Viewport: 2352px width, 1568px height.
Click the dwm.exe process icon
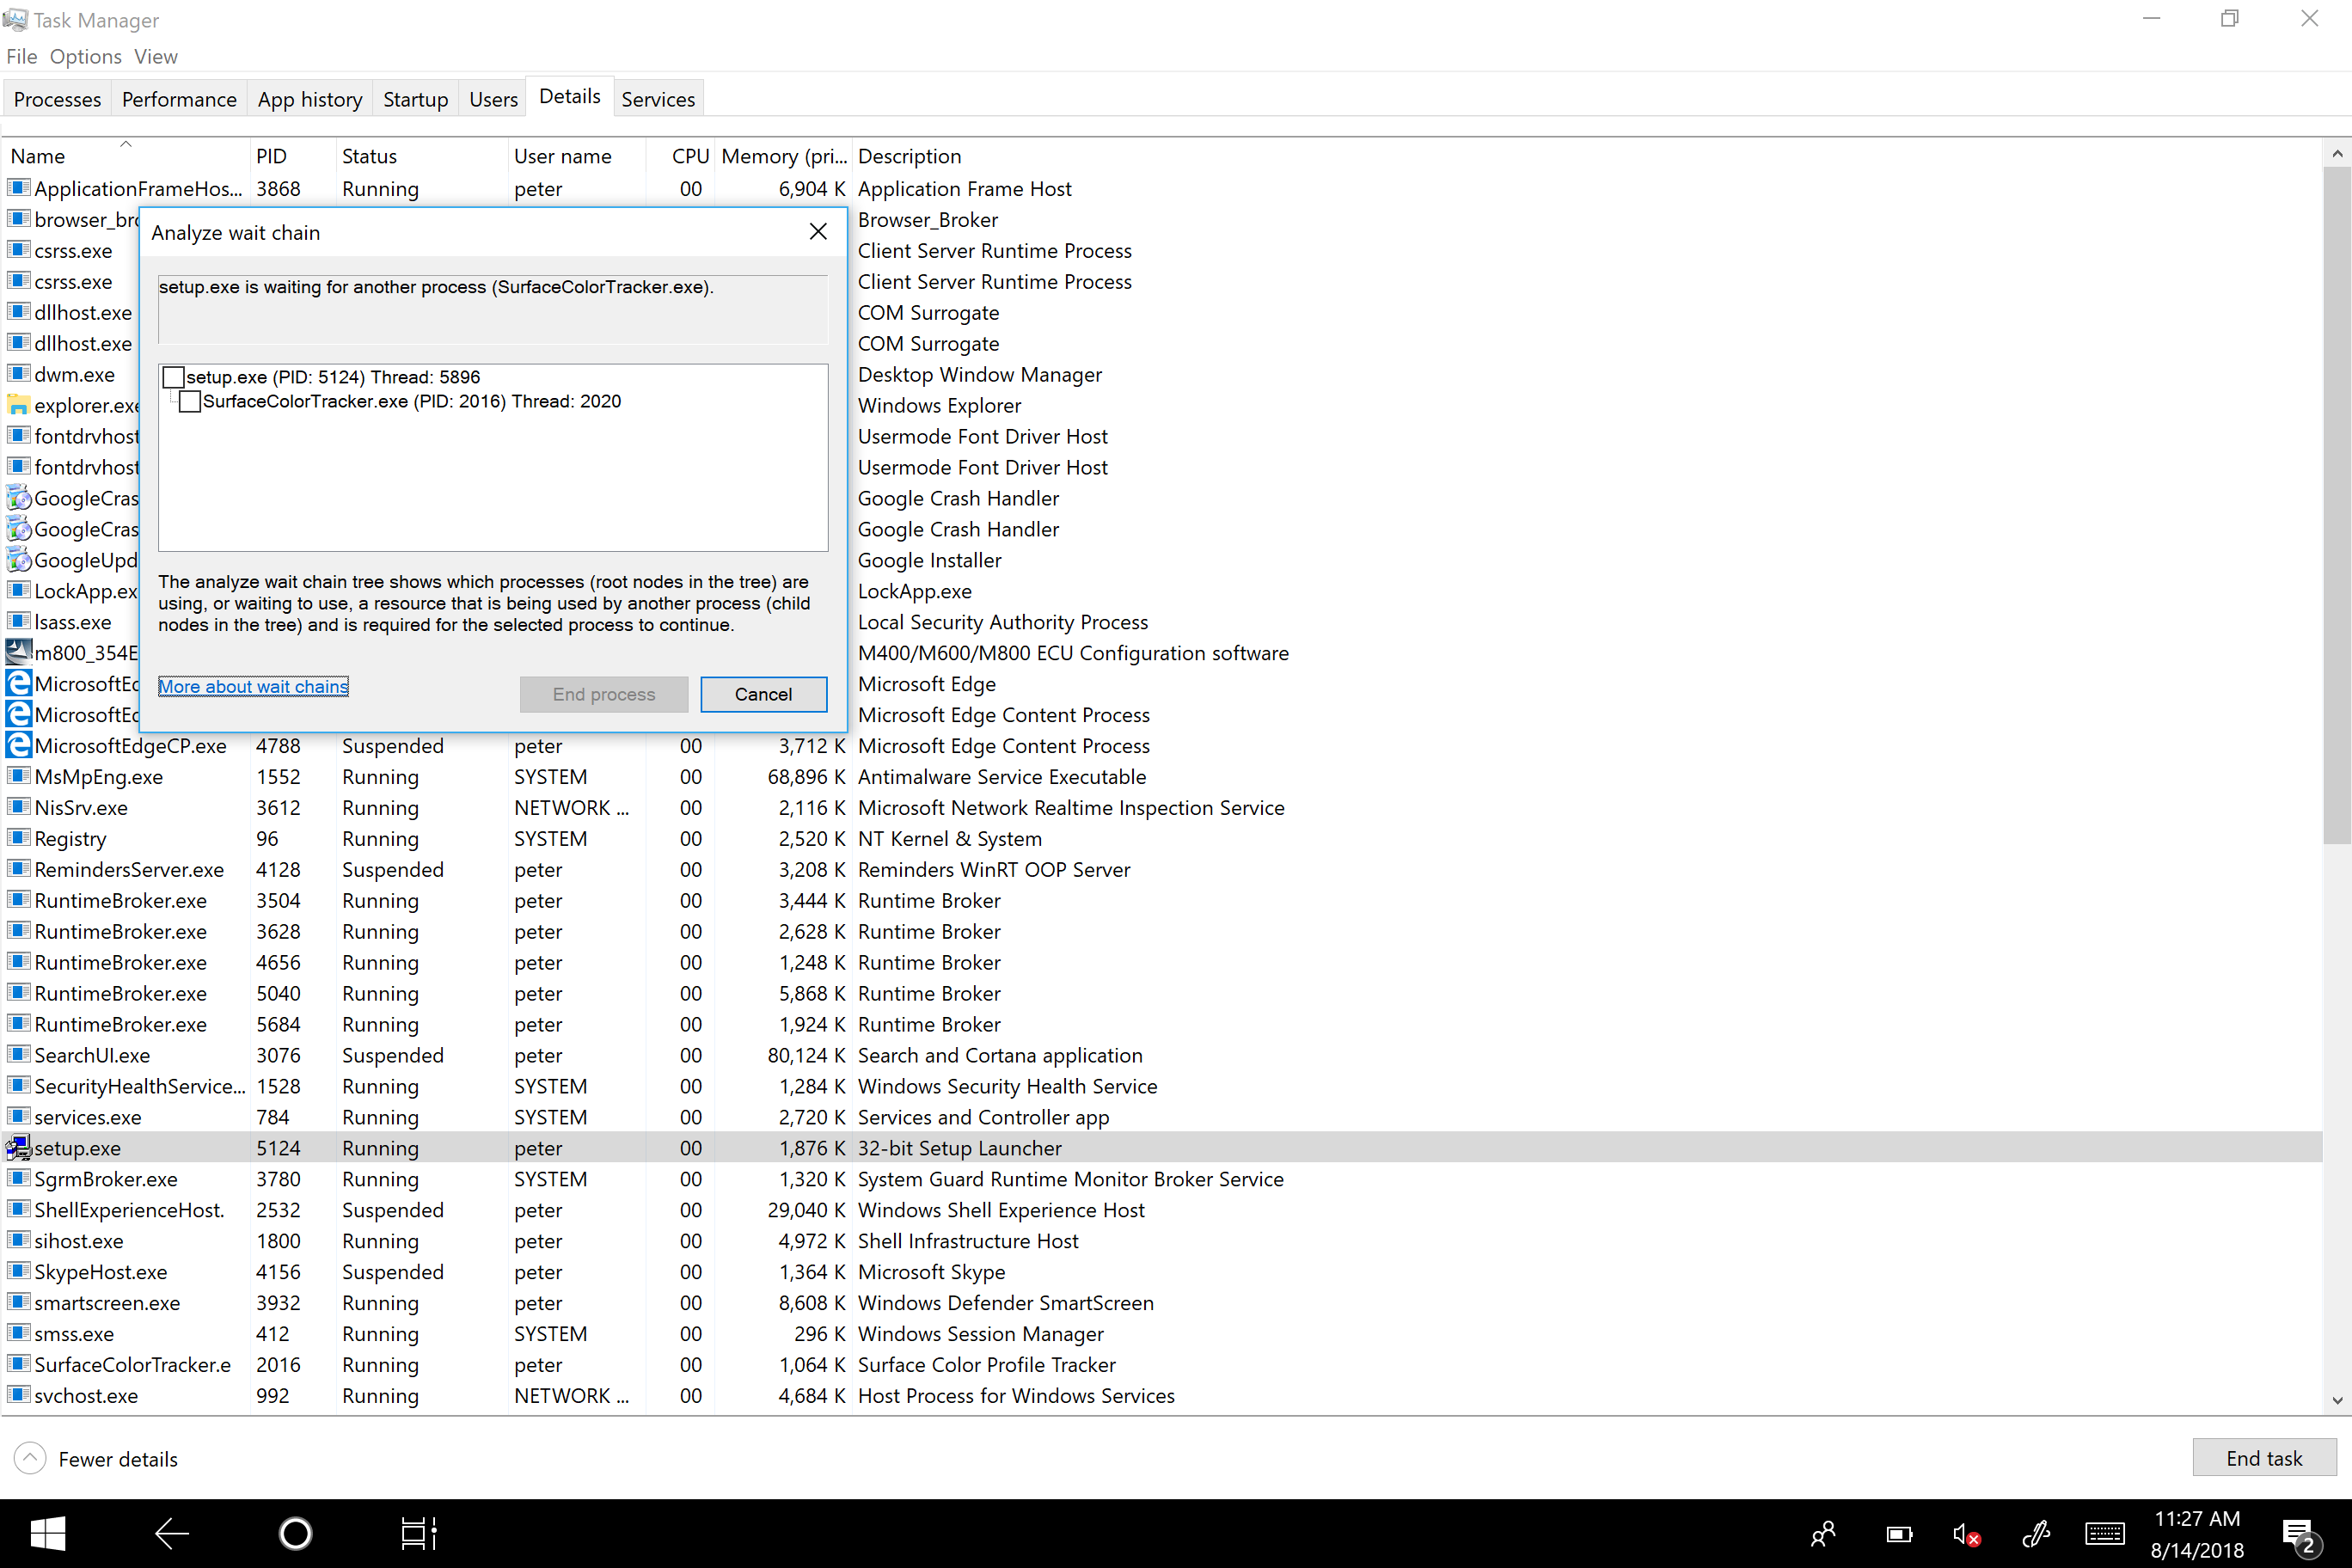[x=18, y=374]
